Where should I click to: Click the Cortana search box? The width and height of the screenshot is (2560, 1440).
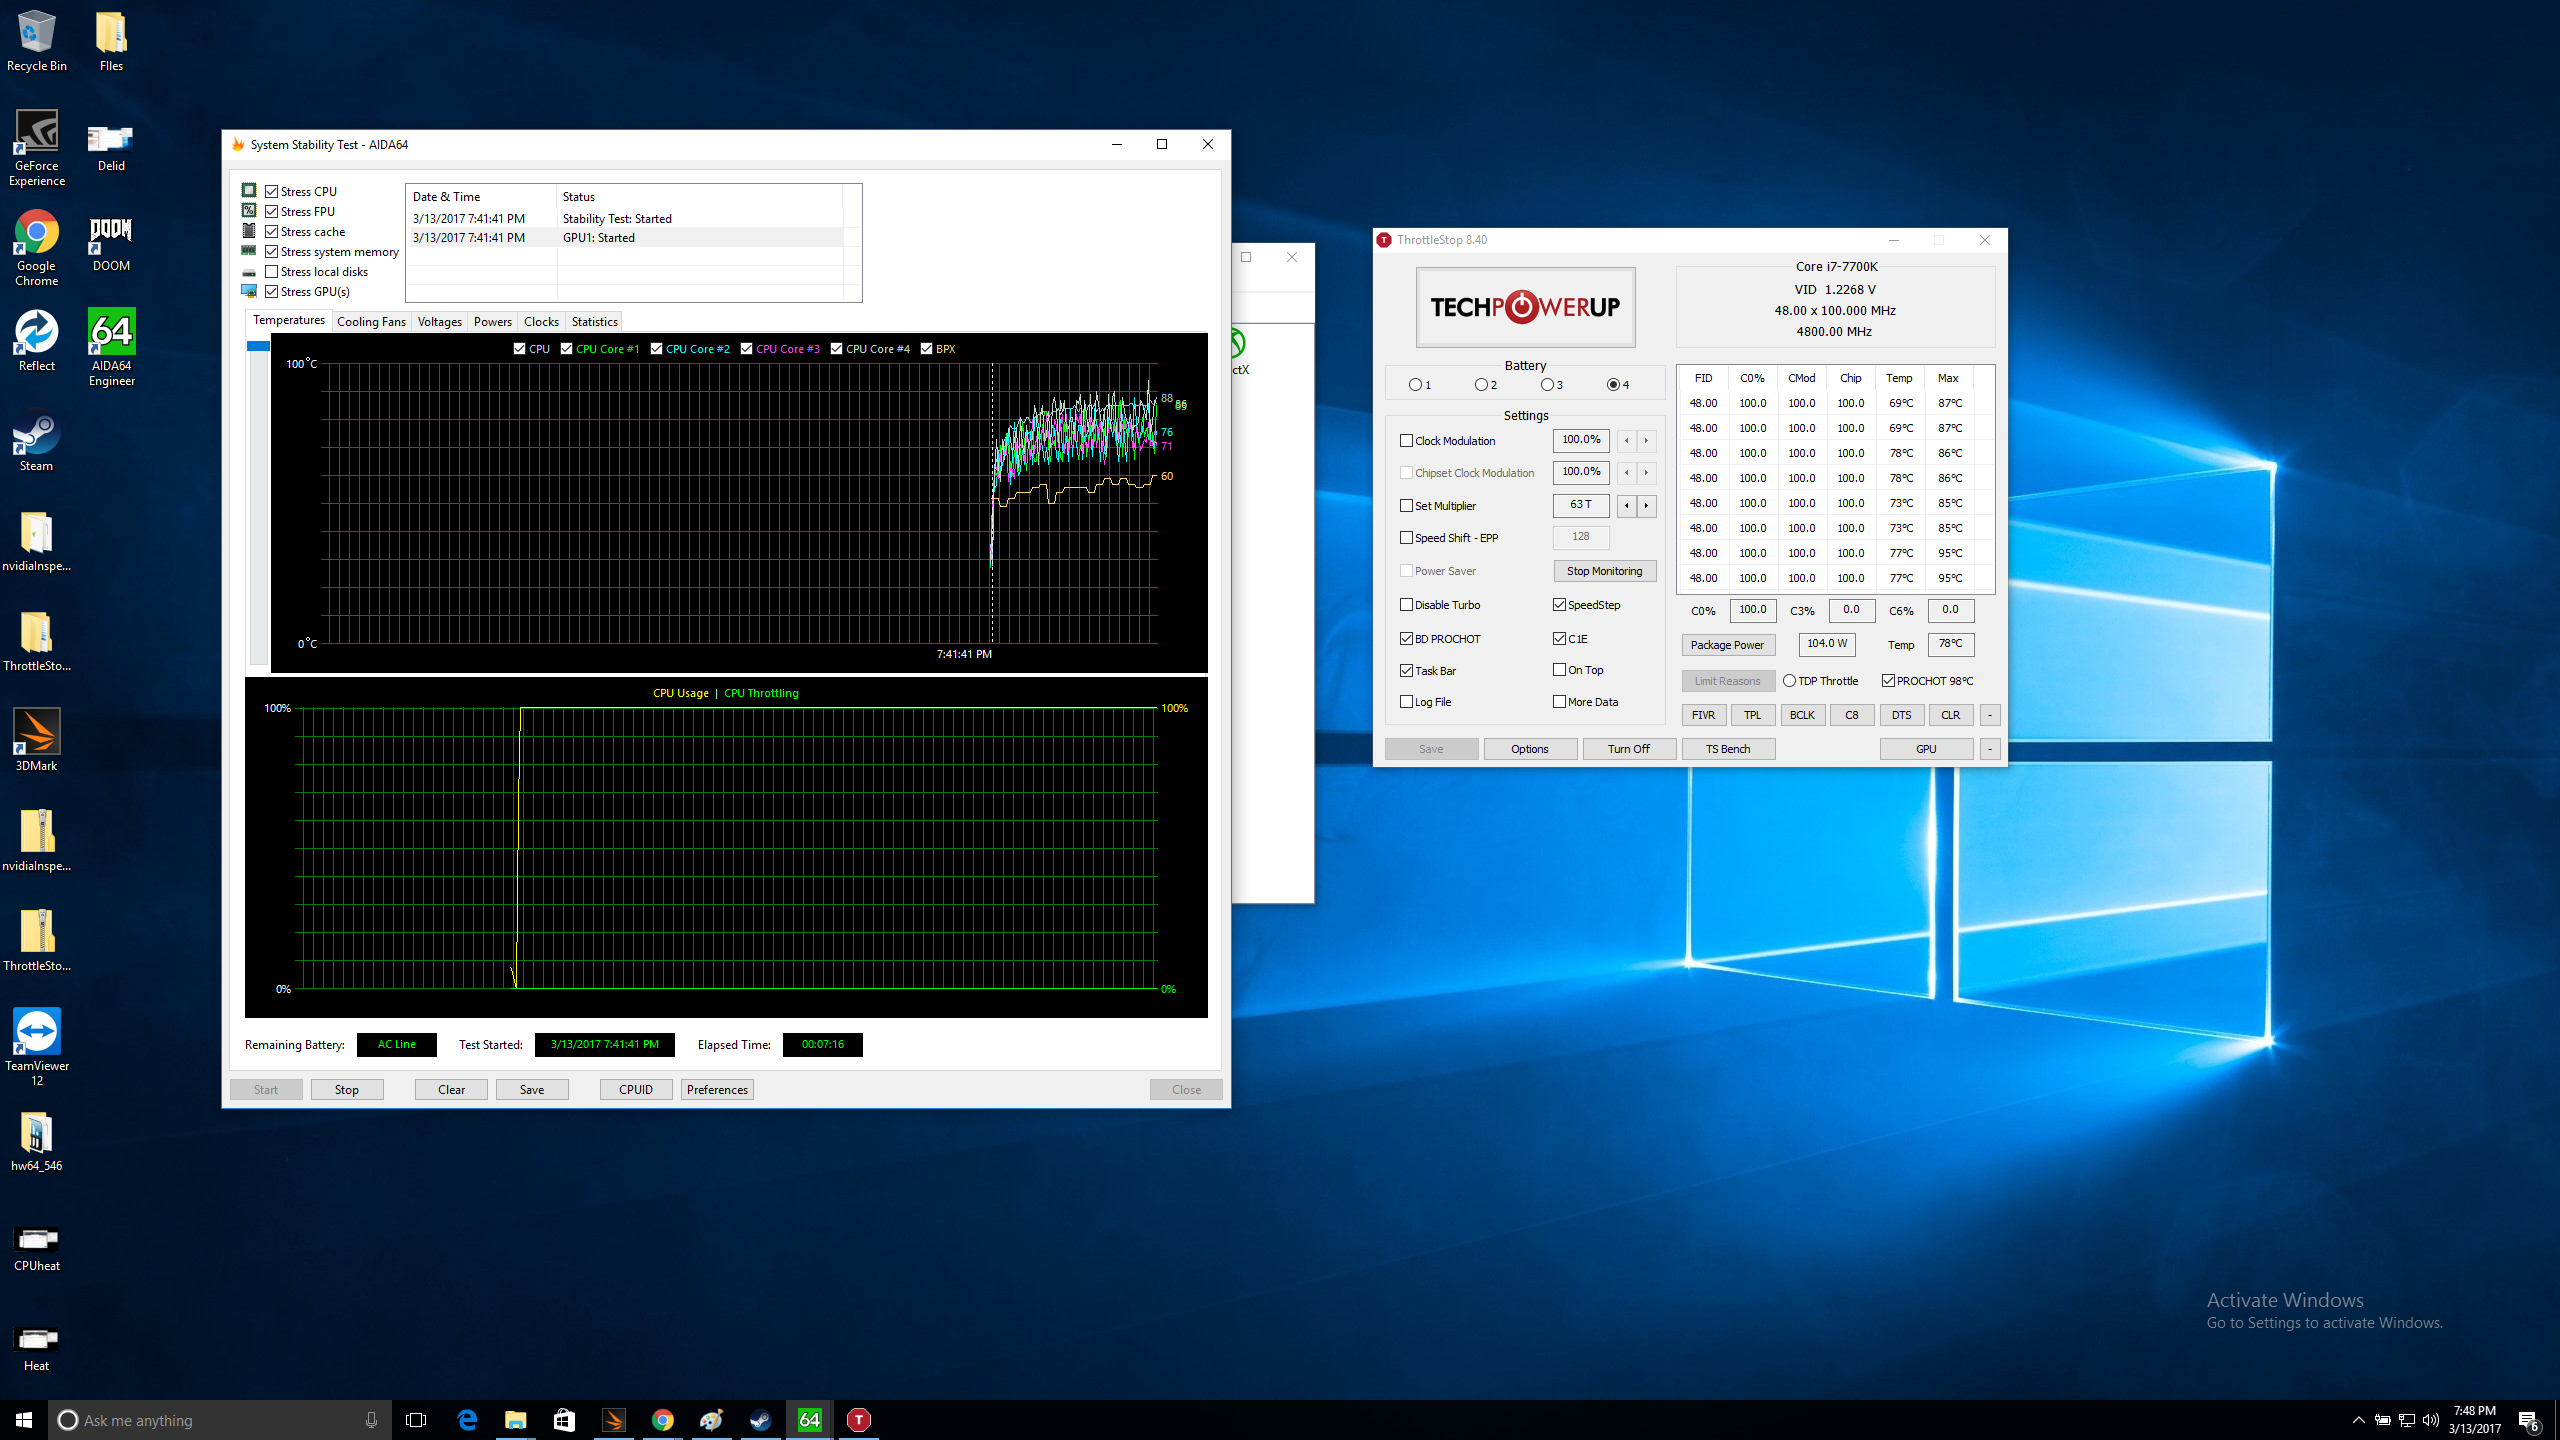[220, 1420]
